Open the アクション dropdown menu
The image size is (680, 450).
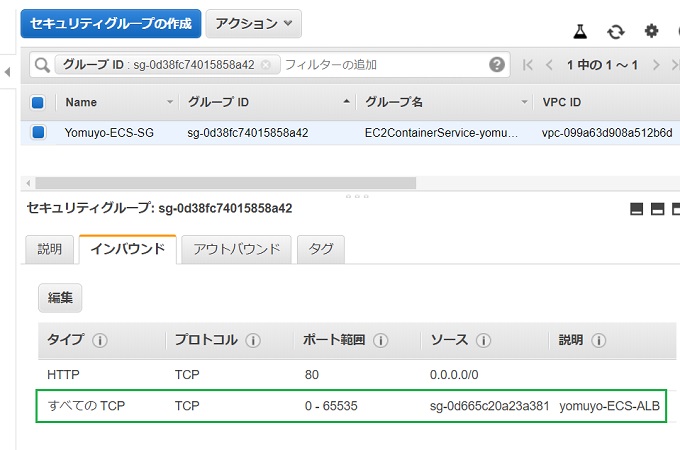click(253, 23)
